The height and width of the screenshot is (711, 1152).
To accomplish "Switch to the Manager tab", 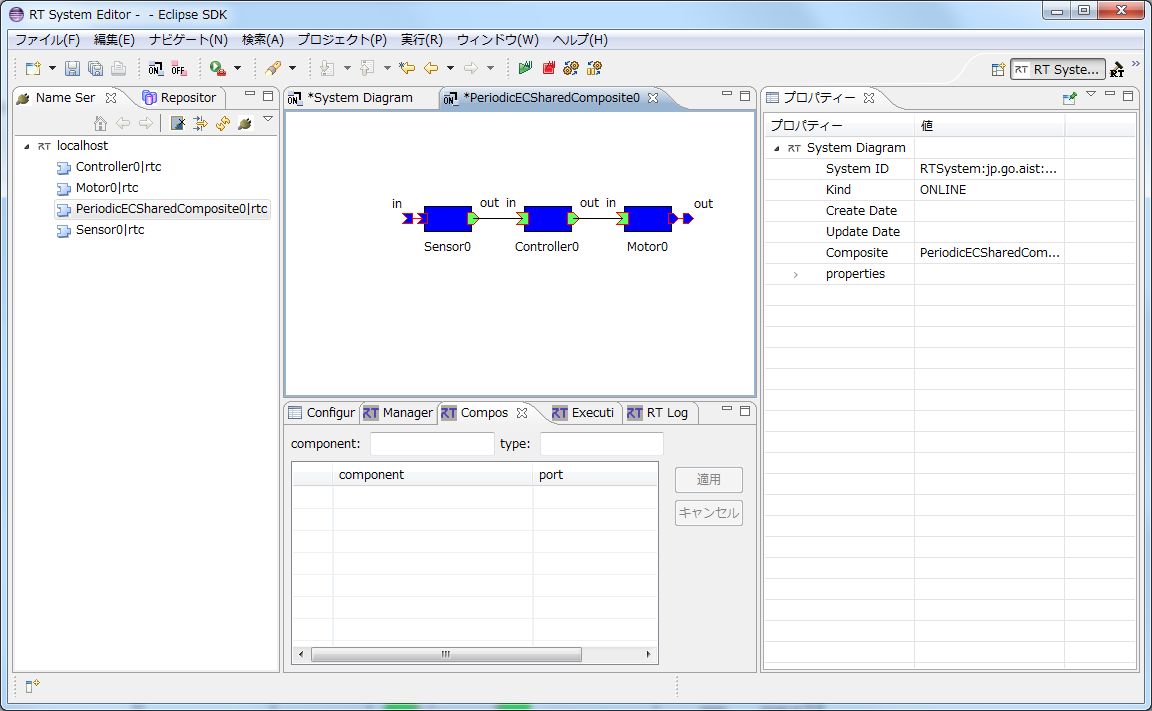I will (x=398, y=413).
